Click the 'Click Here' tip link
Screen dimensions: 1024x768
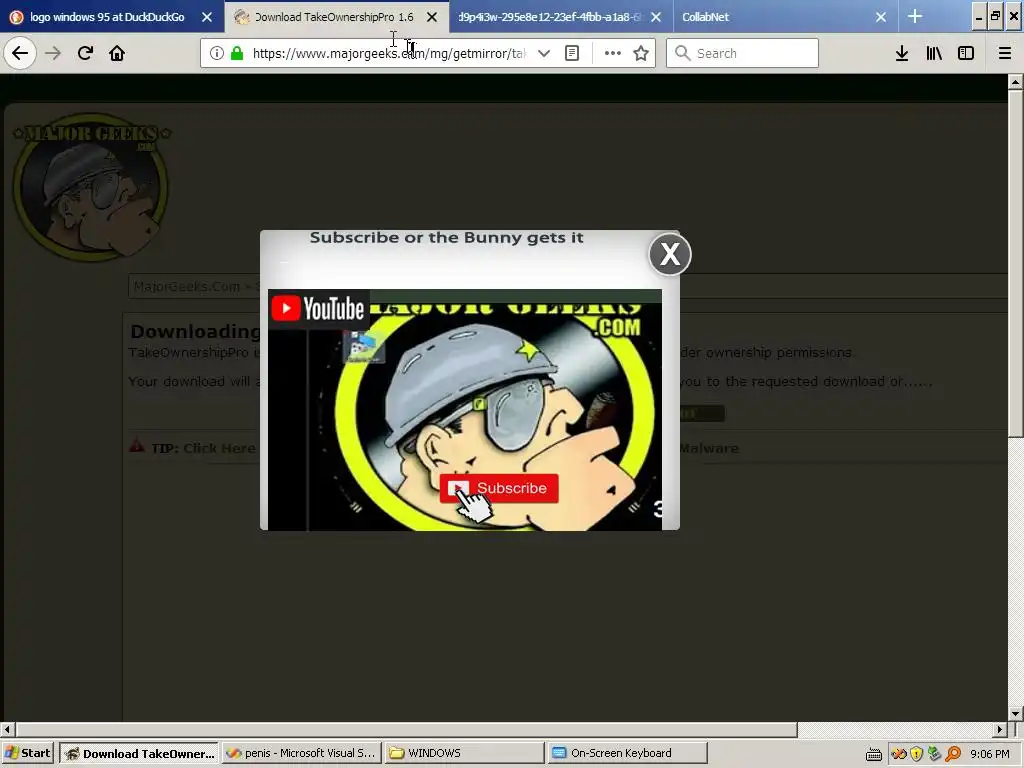click(219, 448)
